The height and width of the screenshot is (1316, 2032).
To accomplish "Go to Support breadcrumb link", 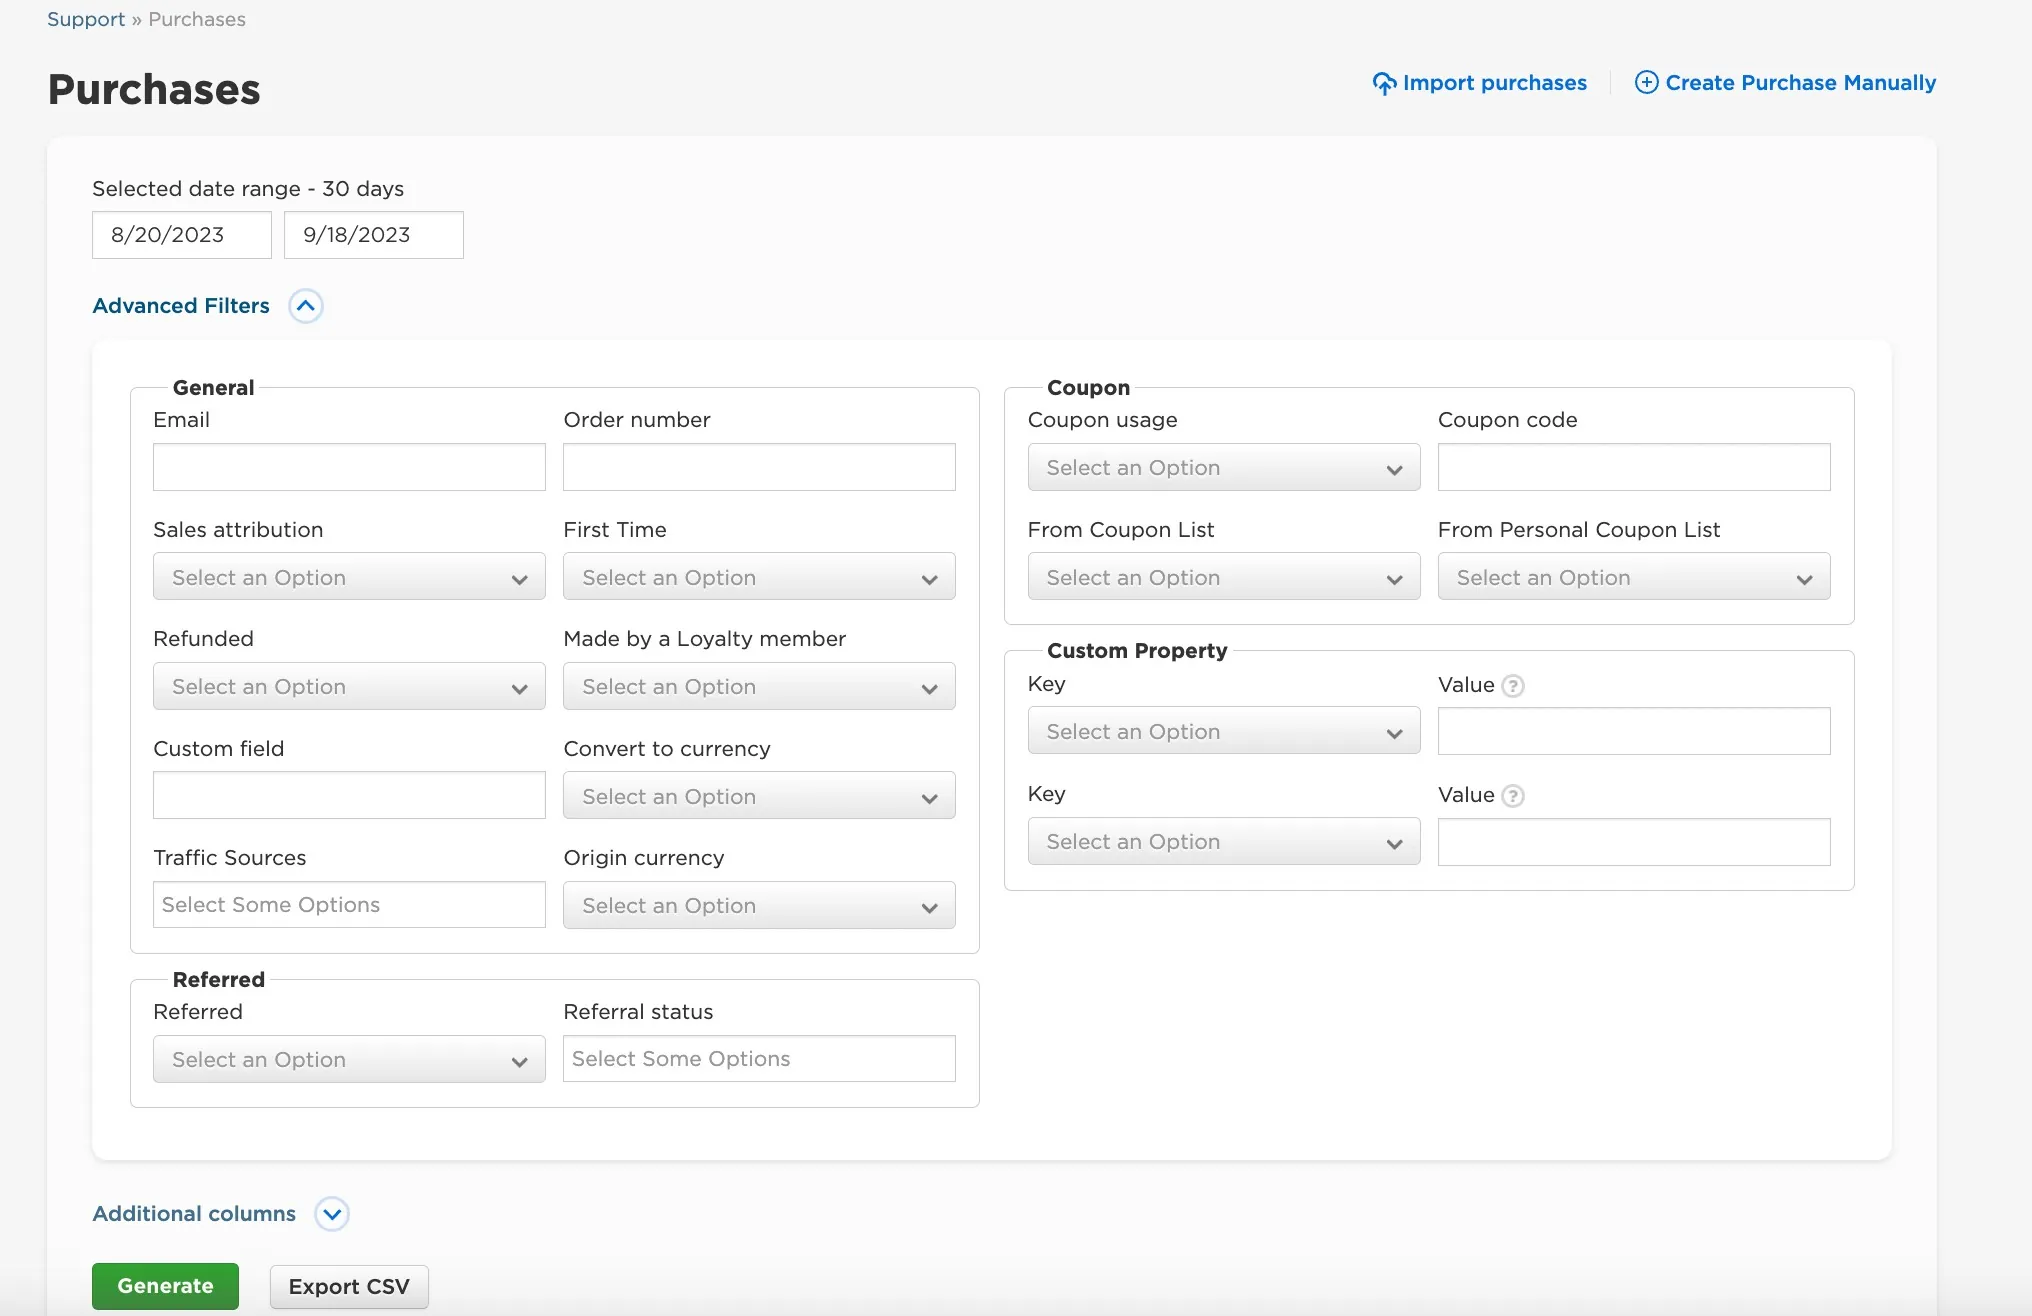I will 86,19.
